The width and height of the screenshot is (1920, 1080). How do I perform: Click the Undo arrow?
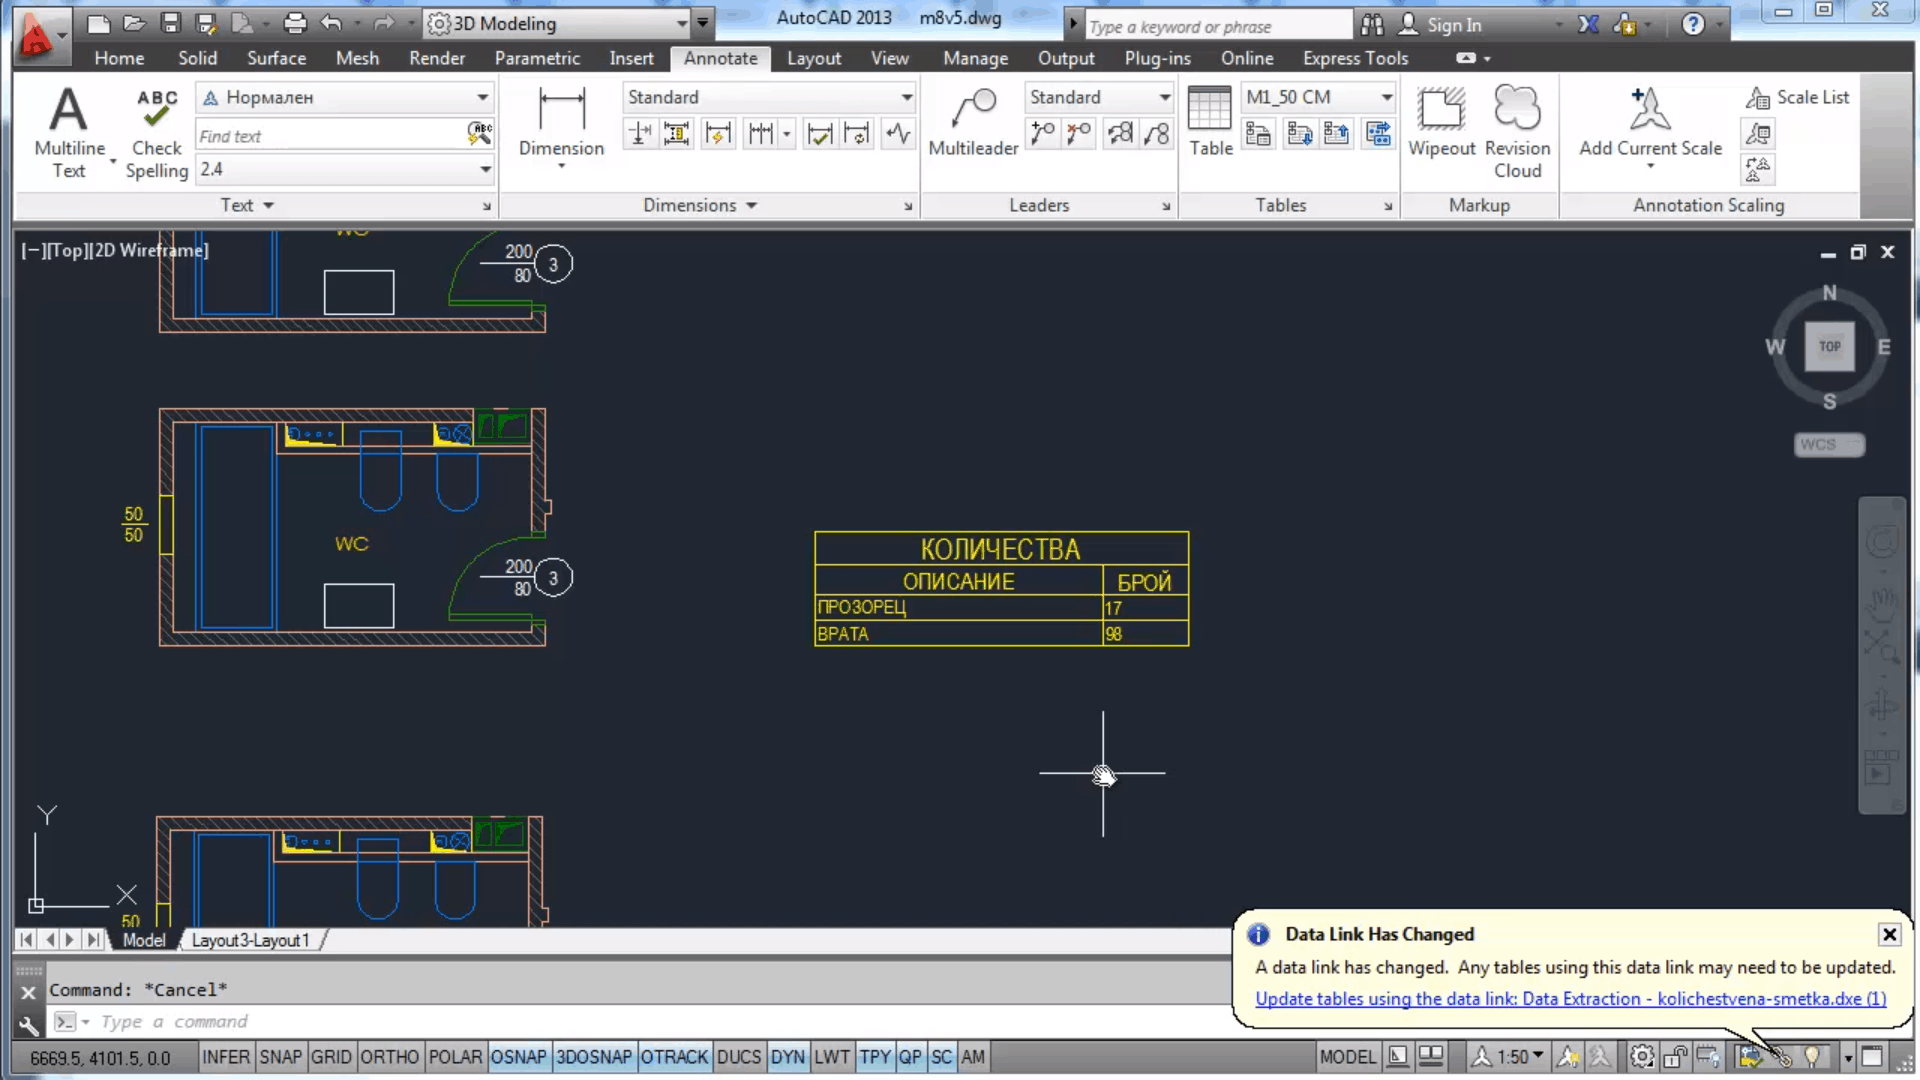(331, 23)
